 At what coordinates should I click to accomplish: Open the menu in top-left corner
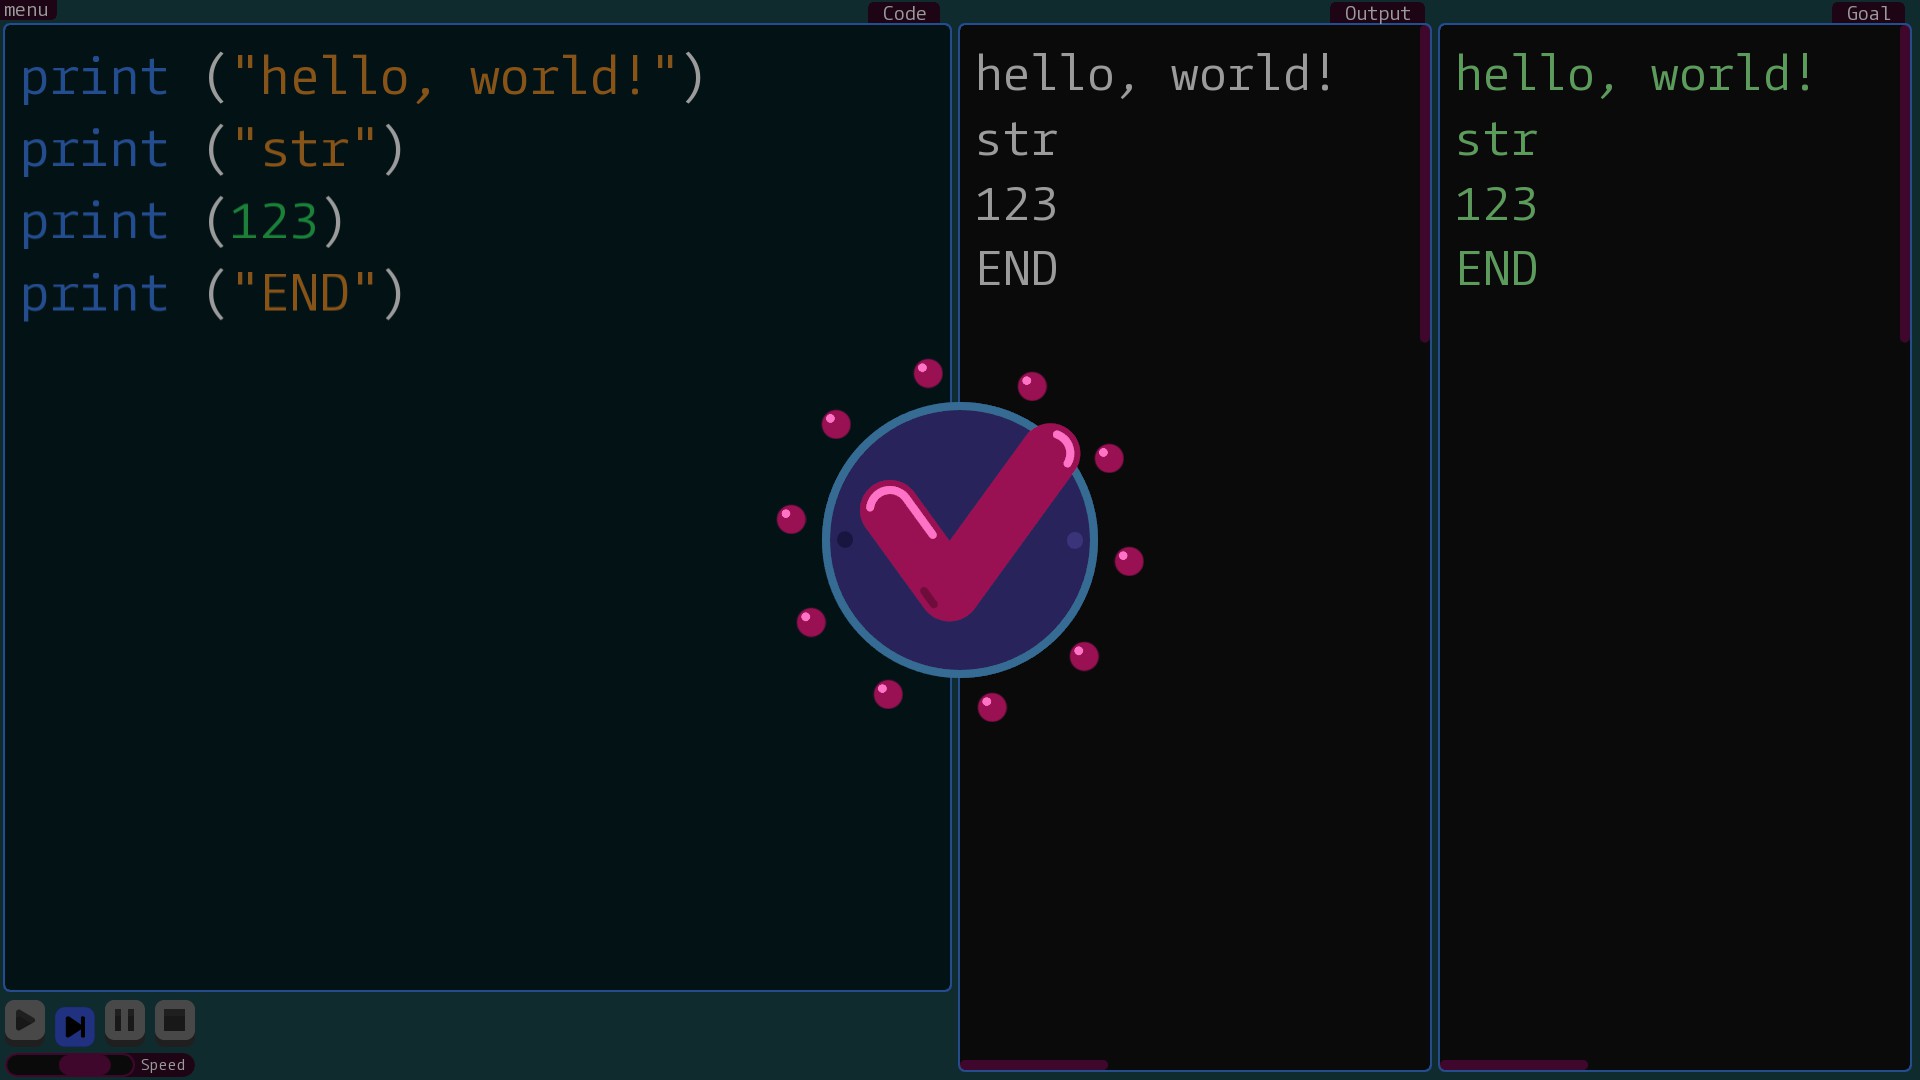(27, 10)
